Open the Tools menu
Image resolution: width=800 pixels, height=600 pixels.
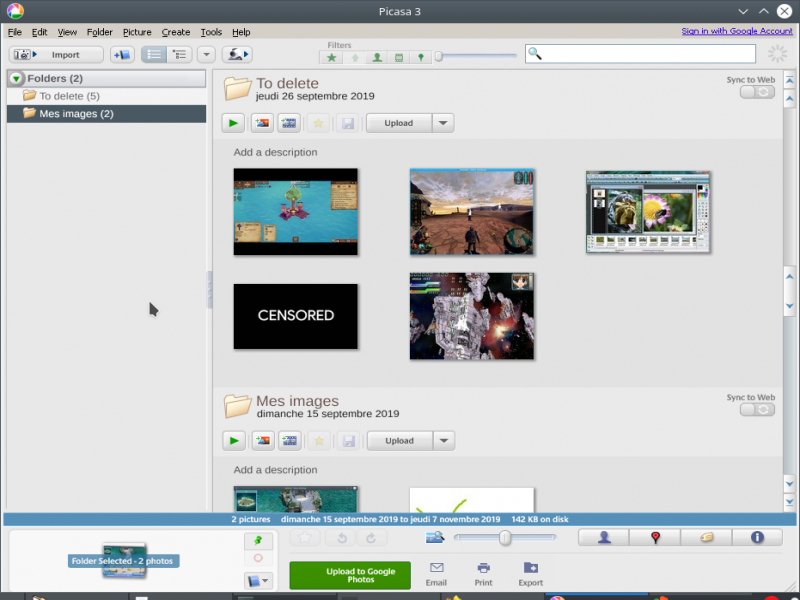pyautogui.click(x=211, y=32)
